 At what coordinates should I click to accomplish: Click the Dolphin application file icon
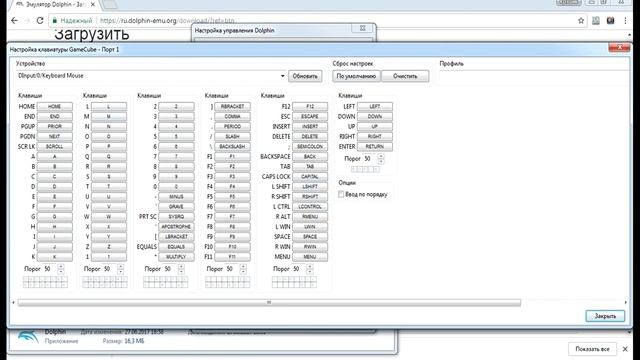[x=28, y=337]
